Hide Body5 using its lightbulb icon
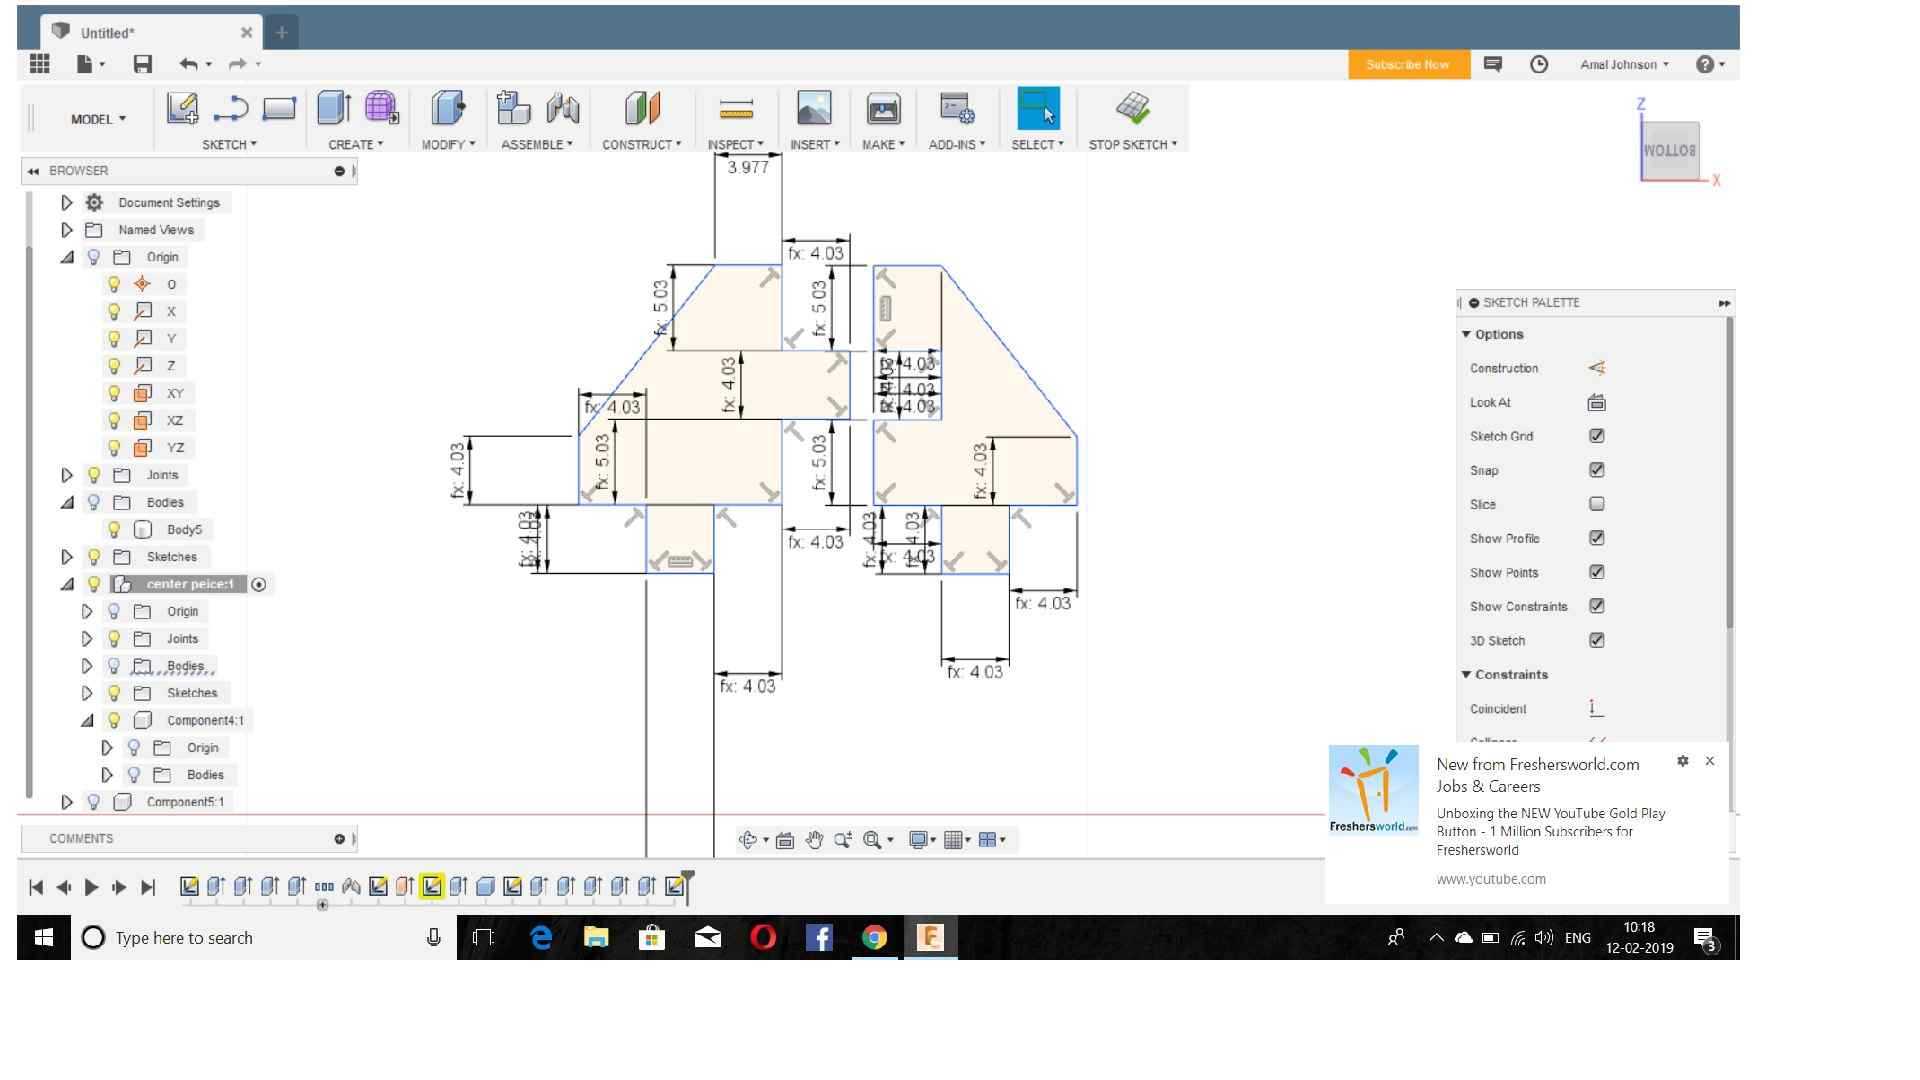Viewport: 1920px width, 1080px height. (114, 529)
